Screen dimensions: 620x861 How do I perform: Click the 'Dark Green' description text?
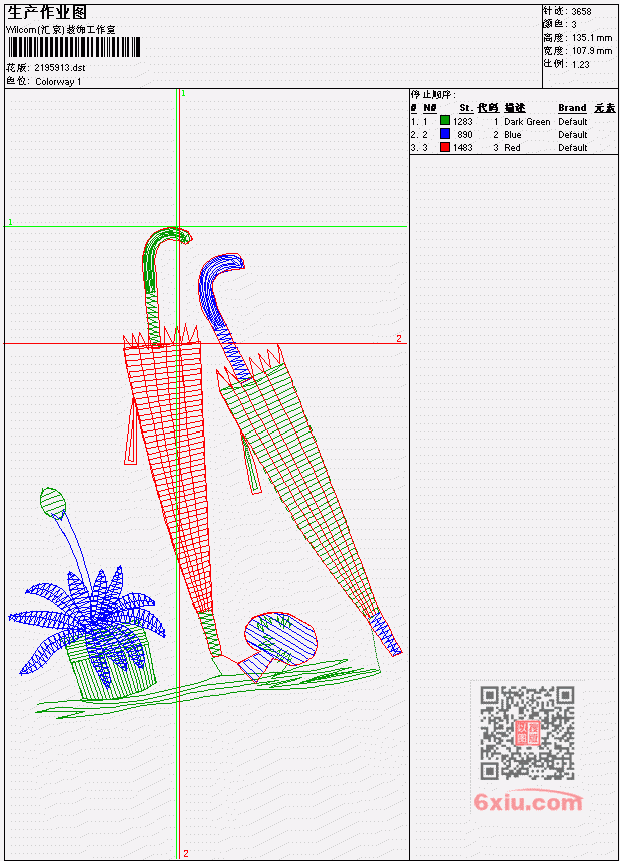pyautogui.click(x=527, y=121)
